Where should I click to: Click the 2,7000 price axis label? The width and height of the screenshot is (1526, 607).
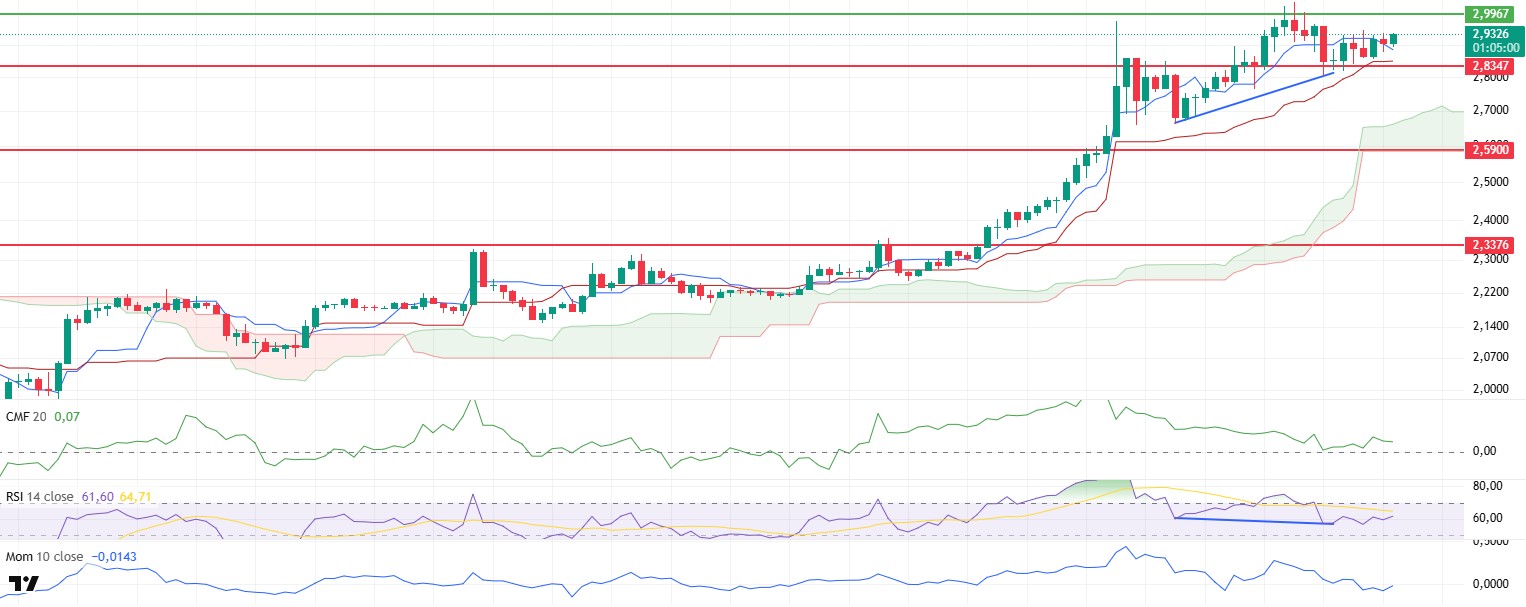pyautogui.click(x=1488, y=109)
